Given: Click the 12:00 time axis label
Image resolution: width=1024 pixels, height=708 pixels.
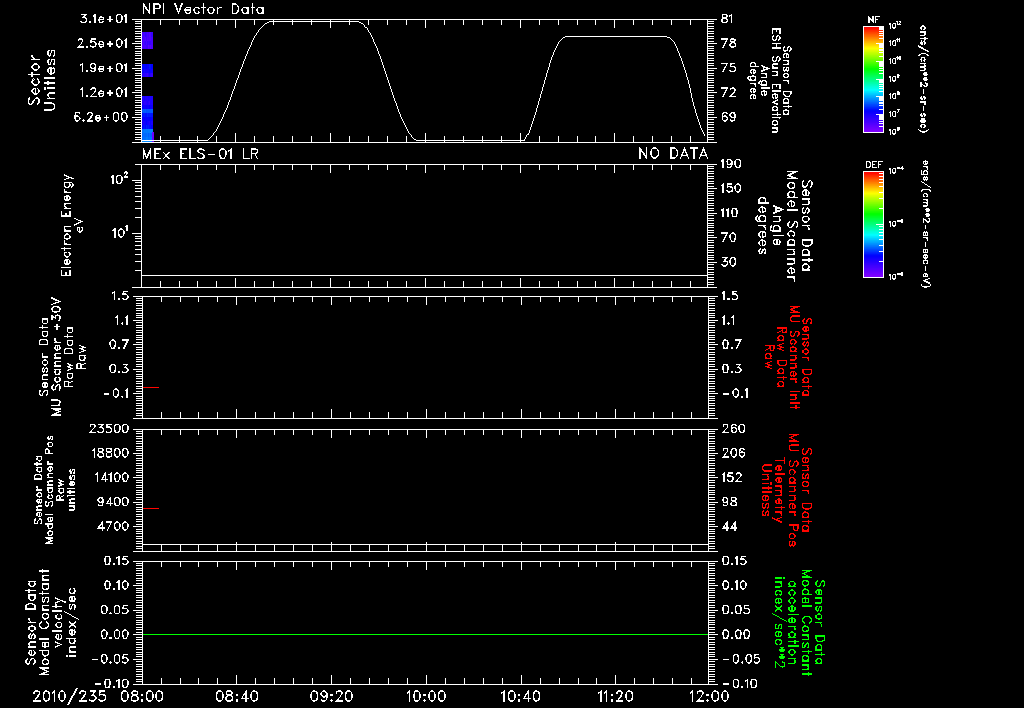Looking at the screenshot, I should [x=709, y=696].
